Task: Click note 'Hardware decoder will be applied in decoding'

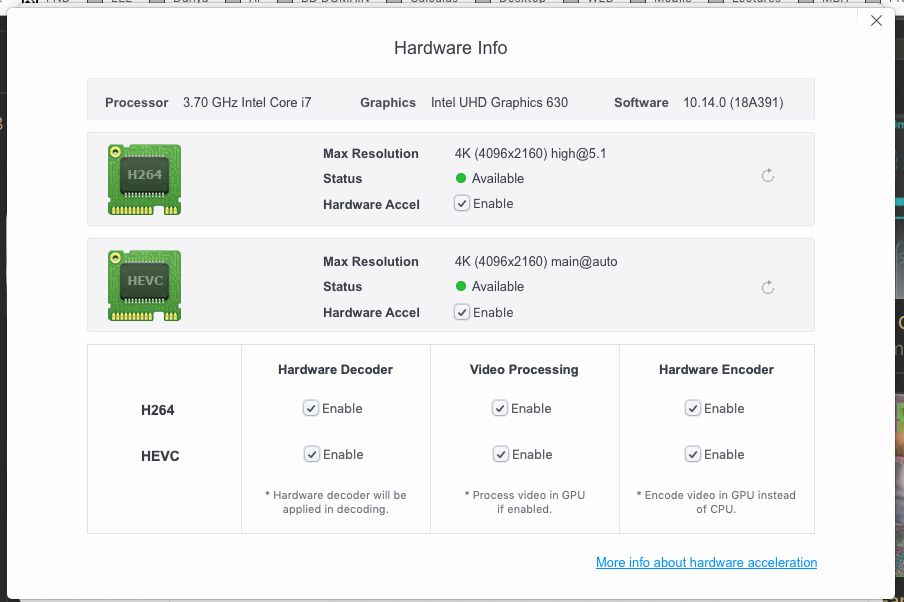Action: (336, 502)
